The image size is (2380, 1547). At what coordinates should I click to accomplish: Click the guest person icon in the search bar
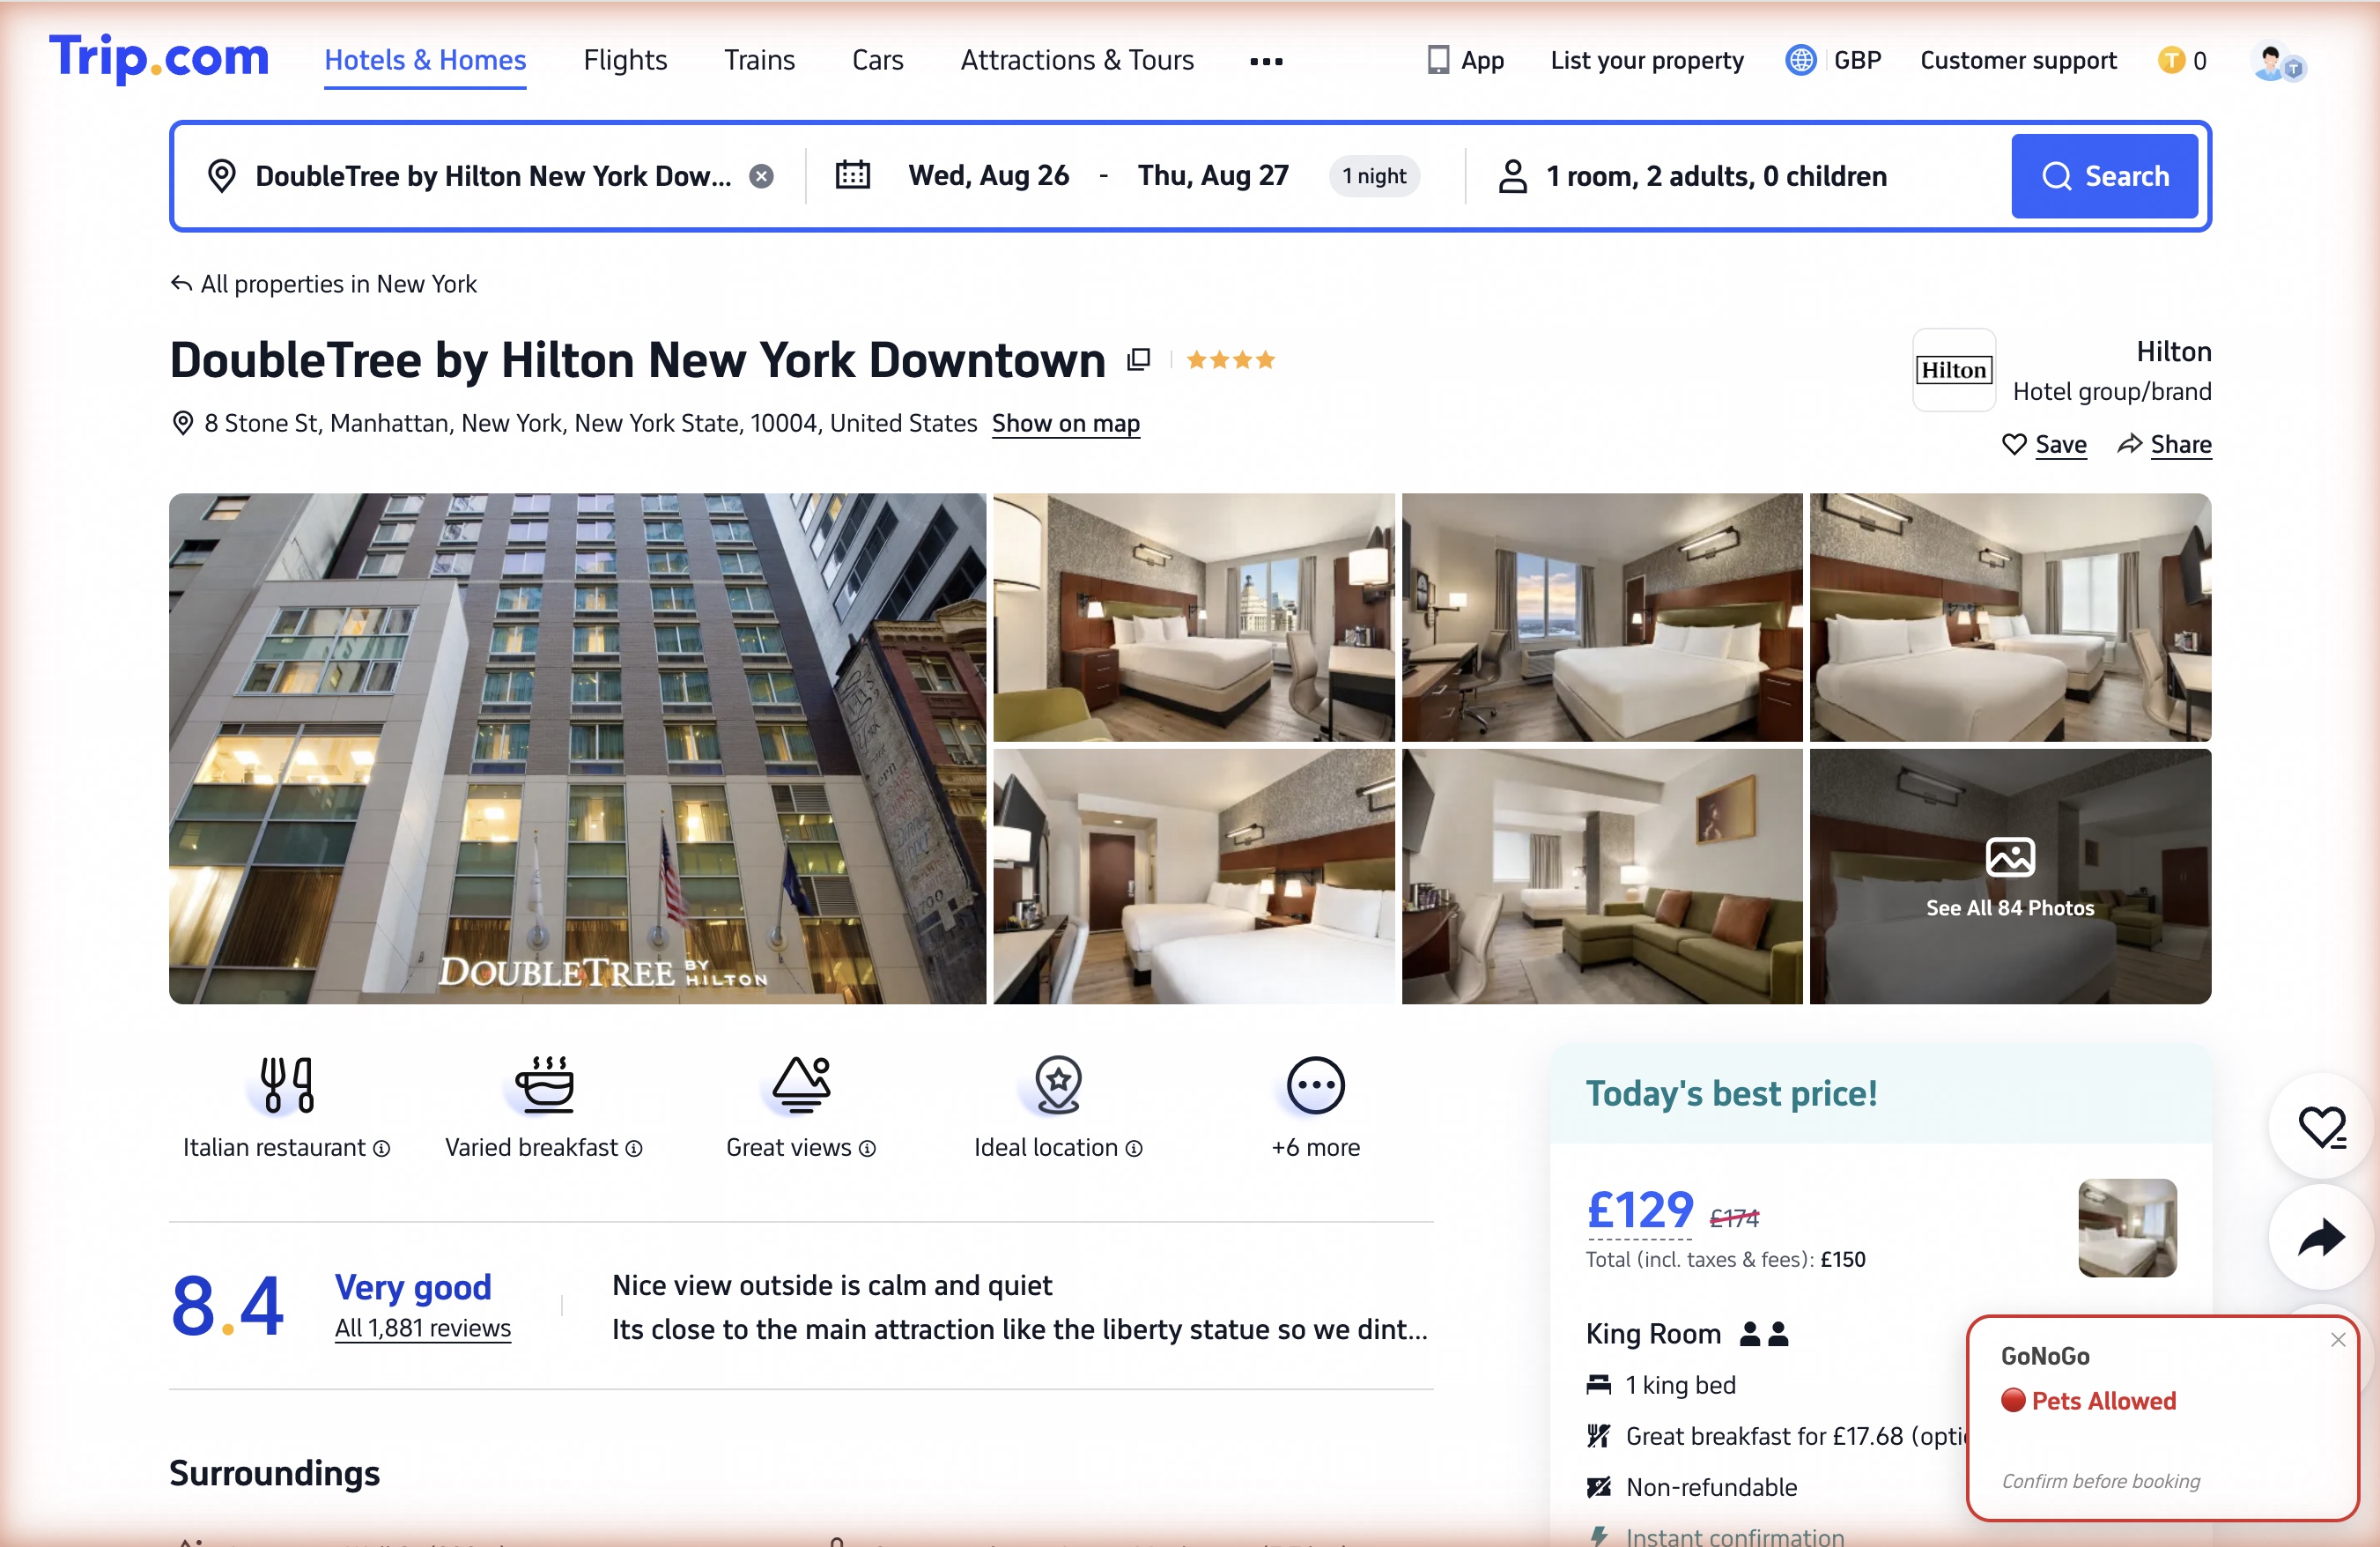point(1513,176)
